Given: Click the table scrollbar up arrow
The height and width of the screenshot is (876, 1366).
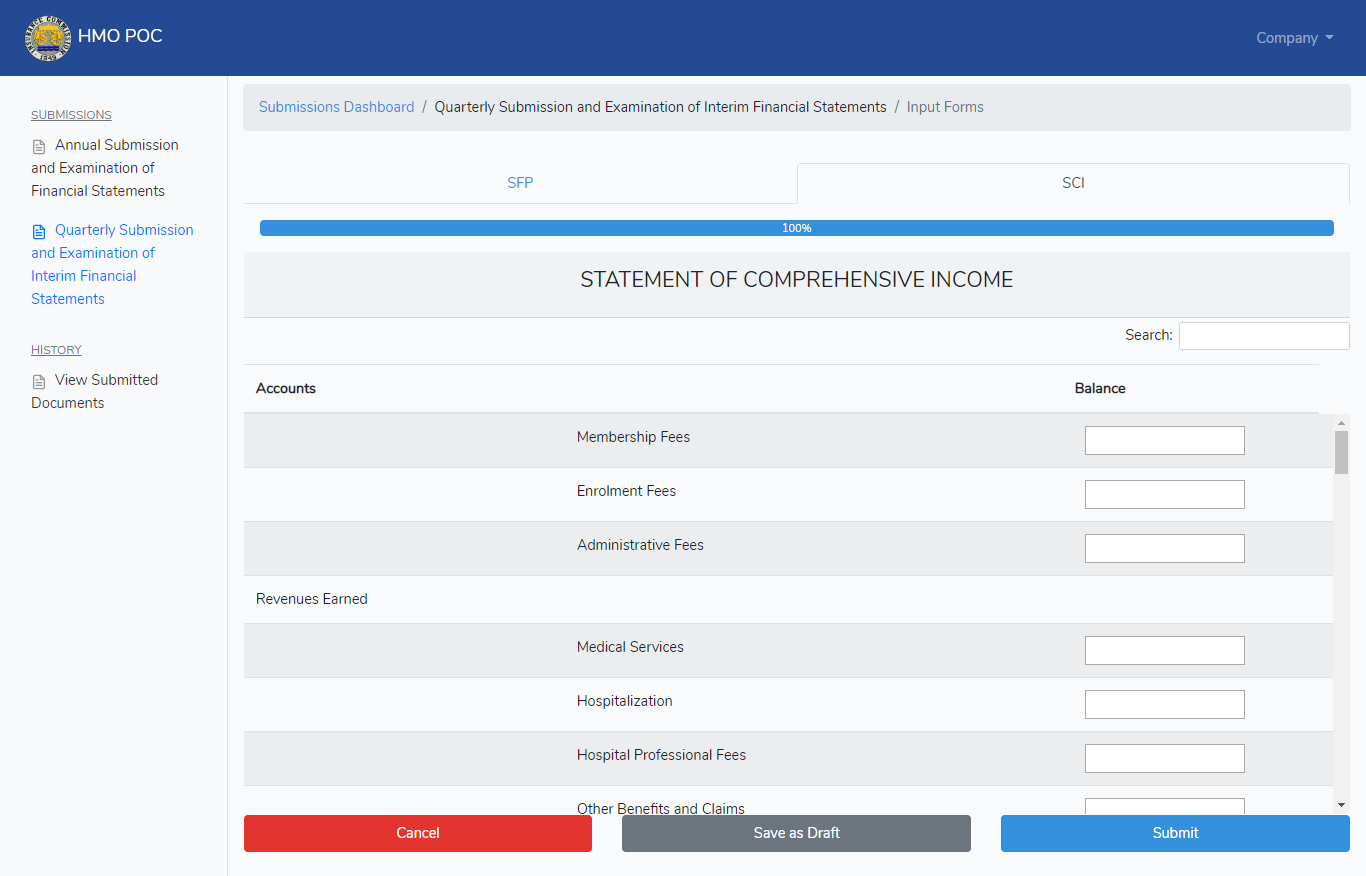Looking at the screenshot, I should pyautogui.click(x=1341, y=422).
